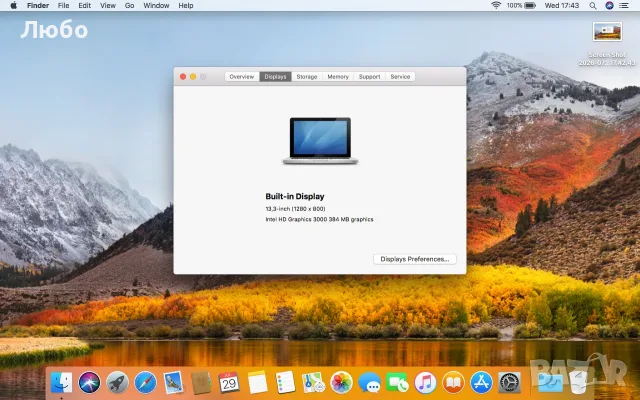Image resolution: width=640 pixels, height=400 pixels.
Task: Open Safari compass icon in Dock
Action: 145,383
